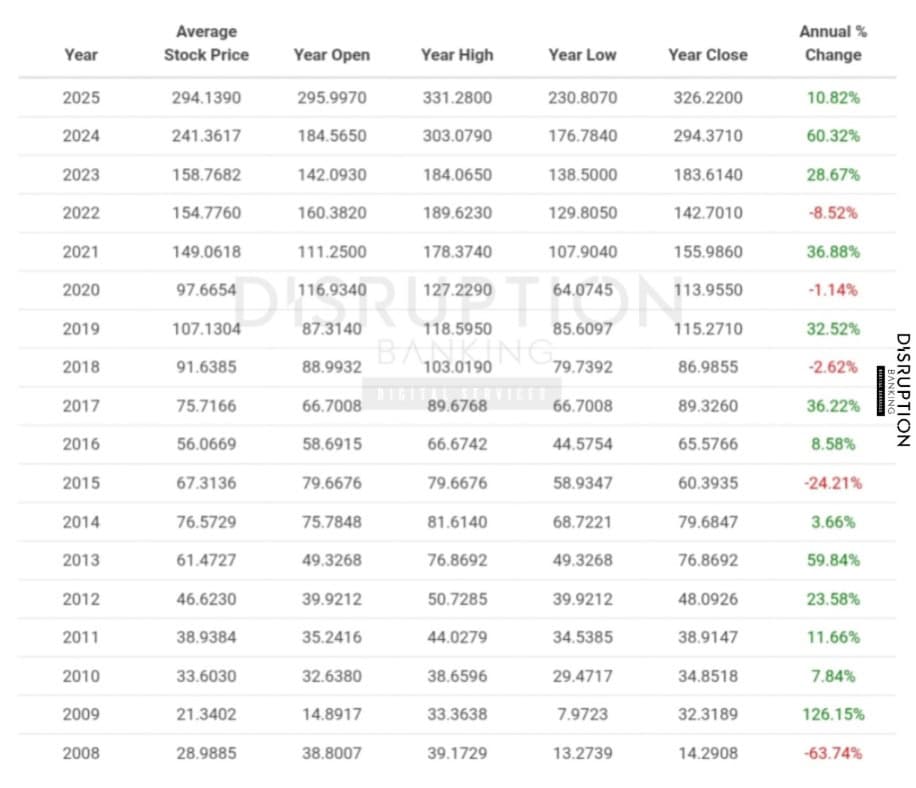Sort by the Year column header

point(81,55)
